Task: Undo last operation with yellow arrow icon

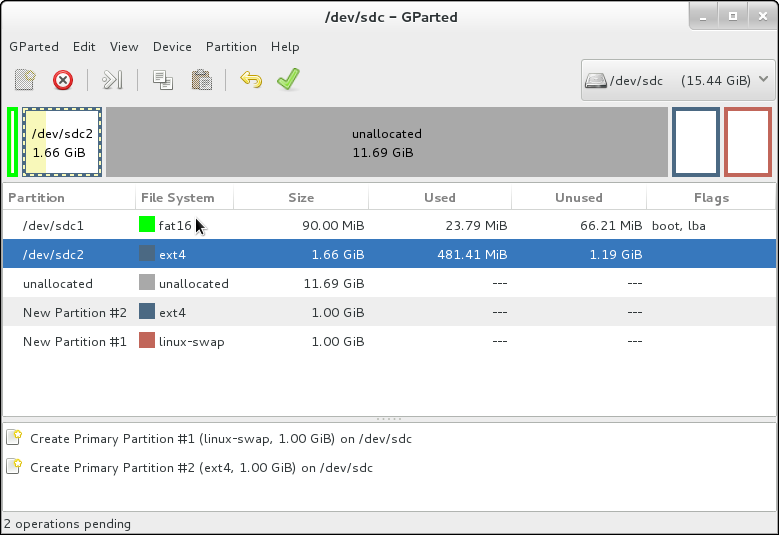Action: click(x=251, y=80)
